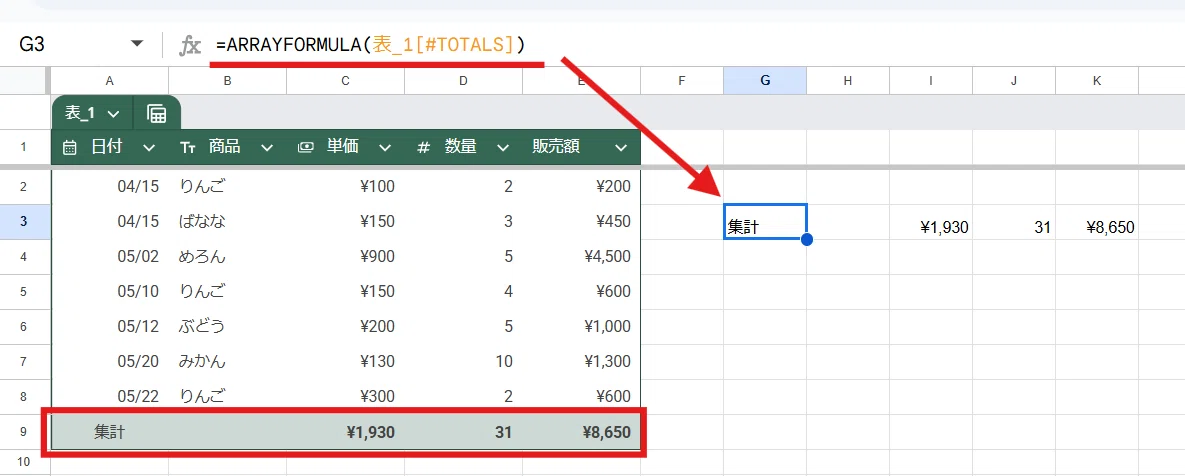Select column C header
The height and width of the screenshot is (476, 1185).
point(345,81)
